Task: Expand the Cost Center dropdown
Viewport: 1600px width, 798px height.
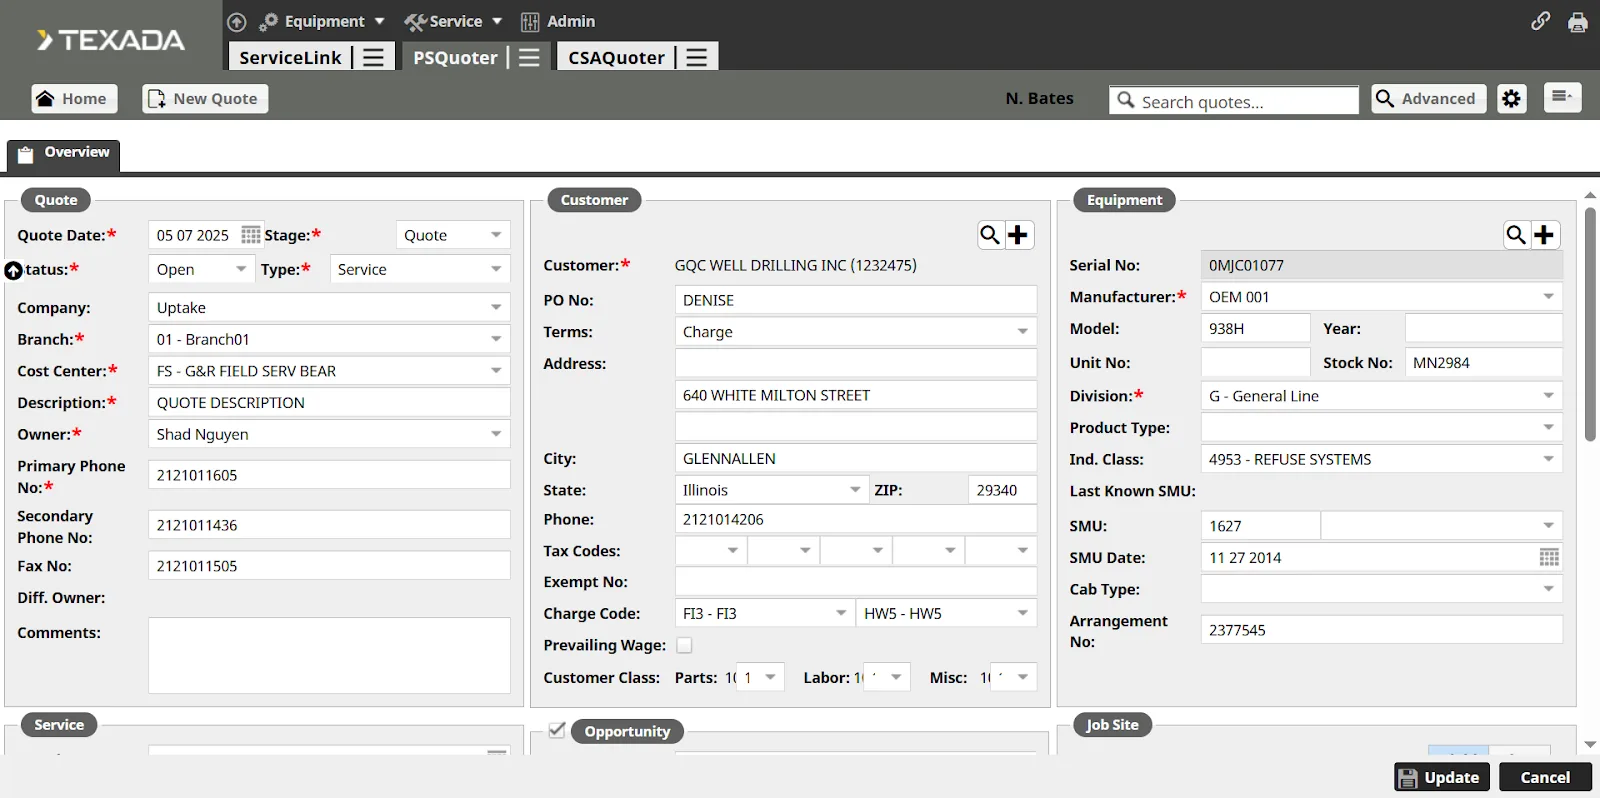Action: 329,371
